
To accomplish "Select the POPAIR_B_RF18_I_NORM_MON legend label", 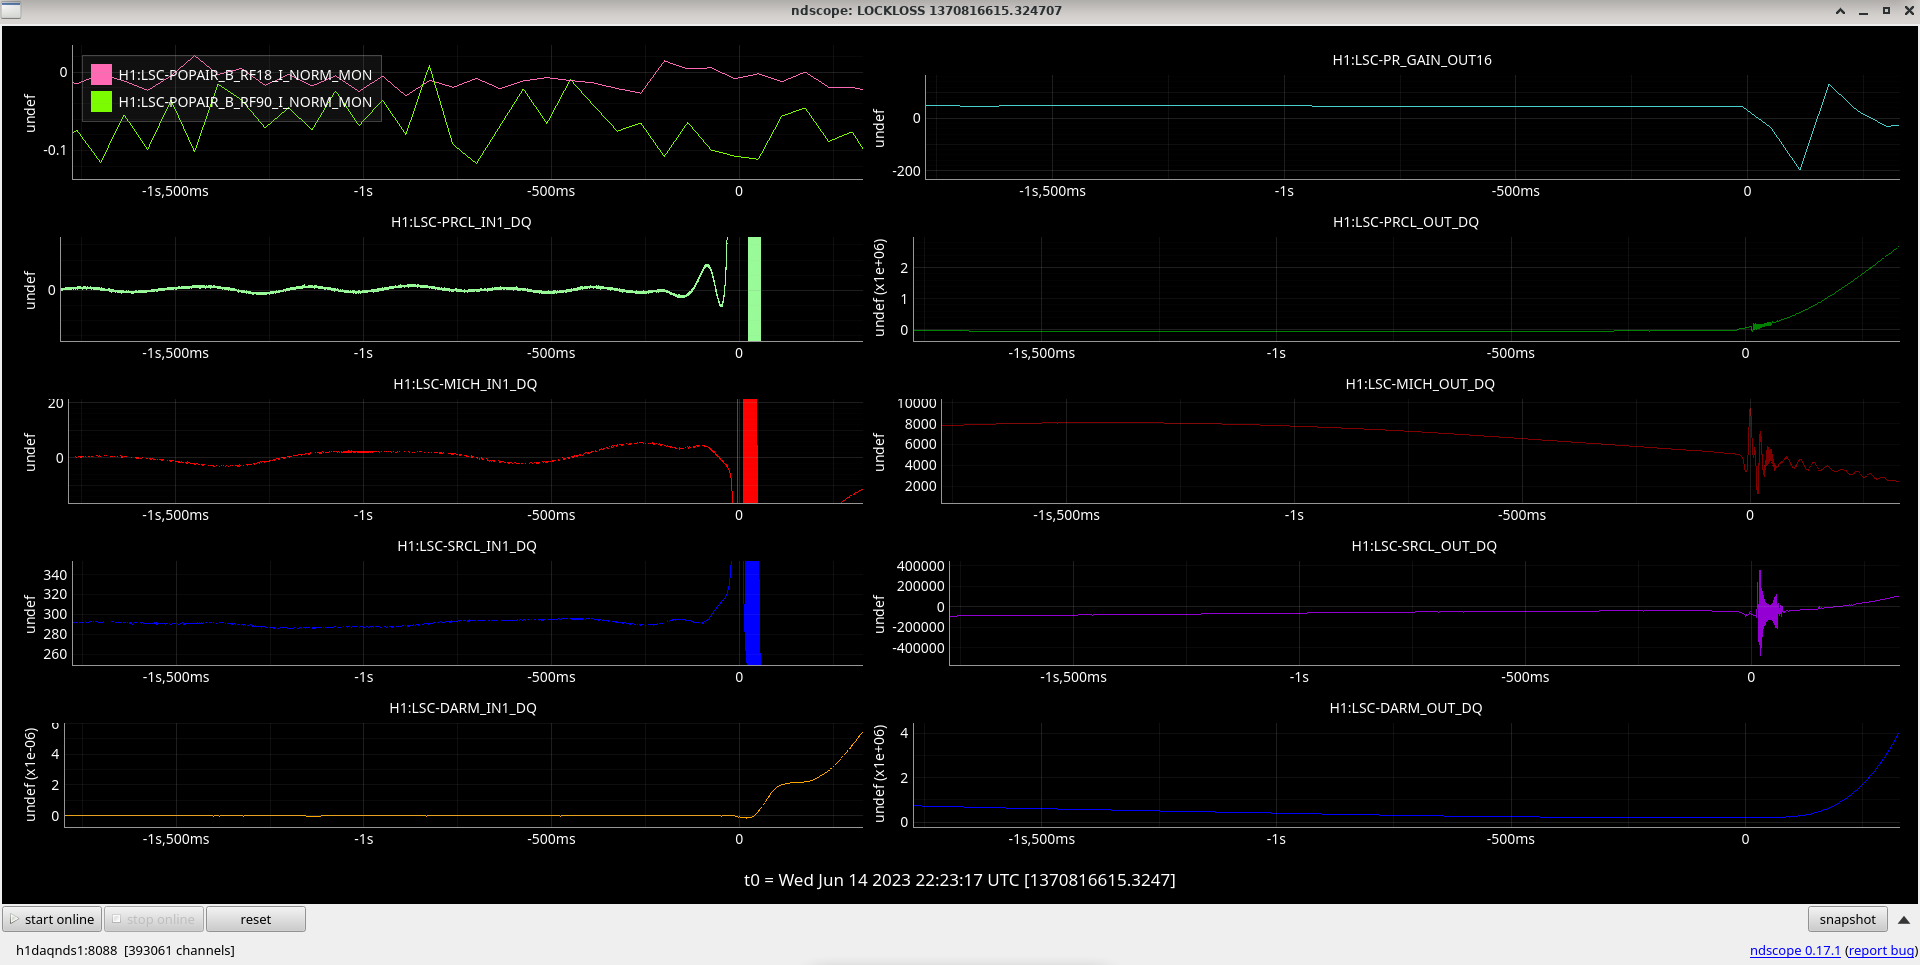I will (x=245, y=75).
